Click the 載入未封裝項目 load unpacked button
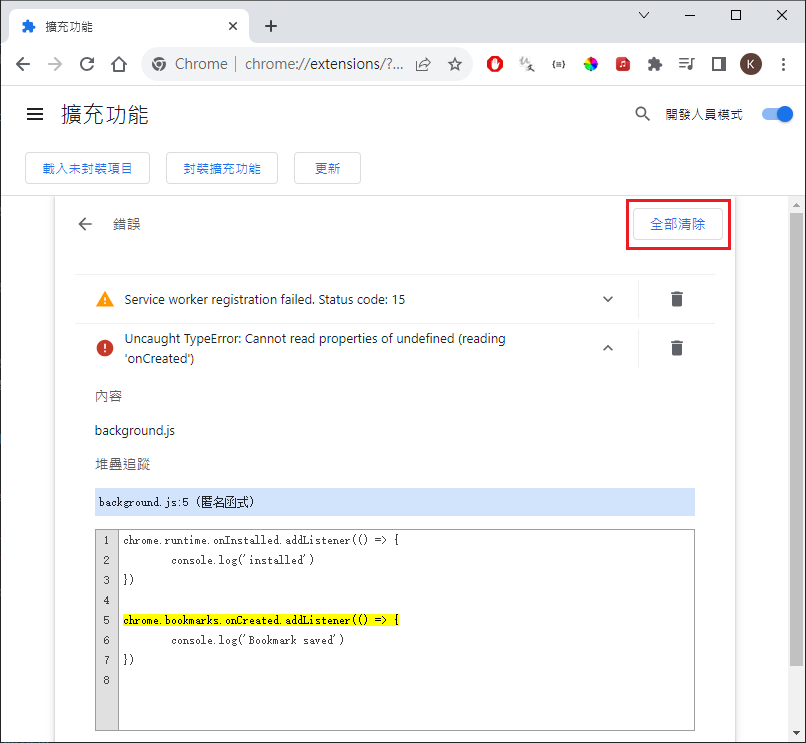Screen dimensions: 806x743 87,169
